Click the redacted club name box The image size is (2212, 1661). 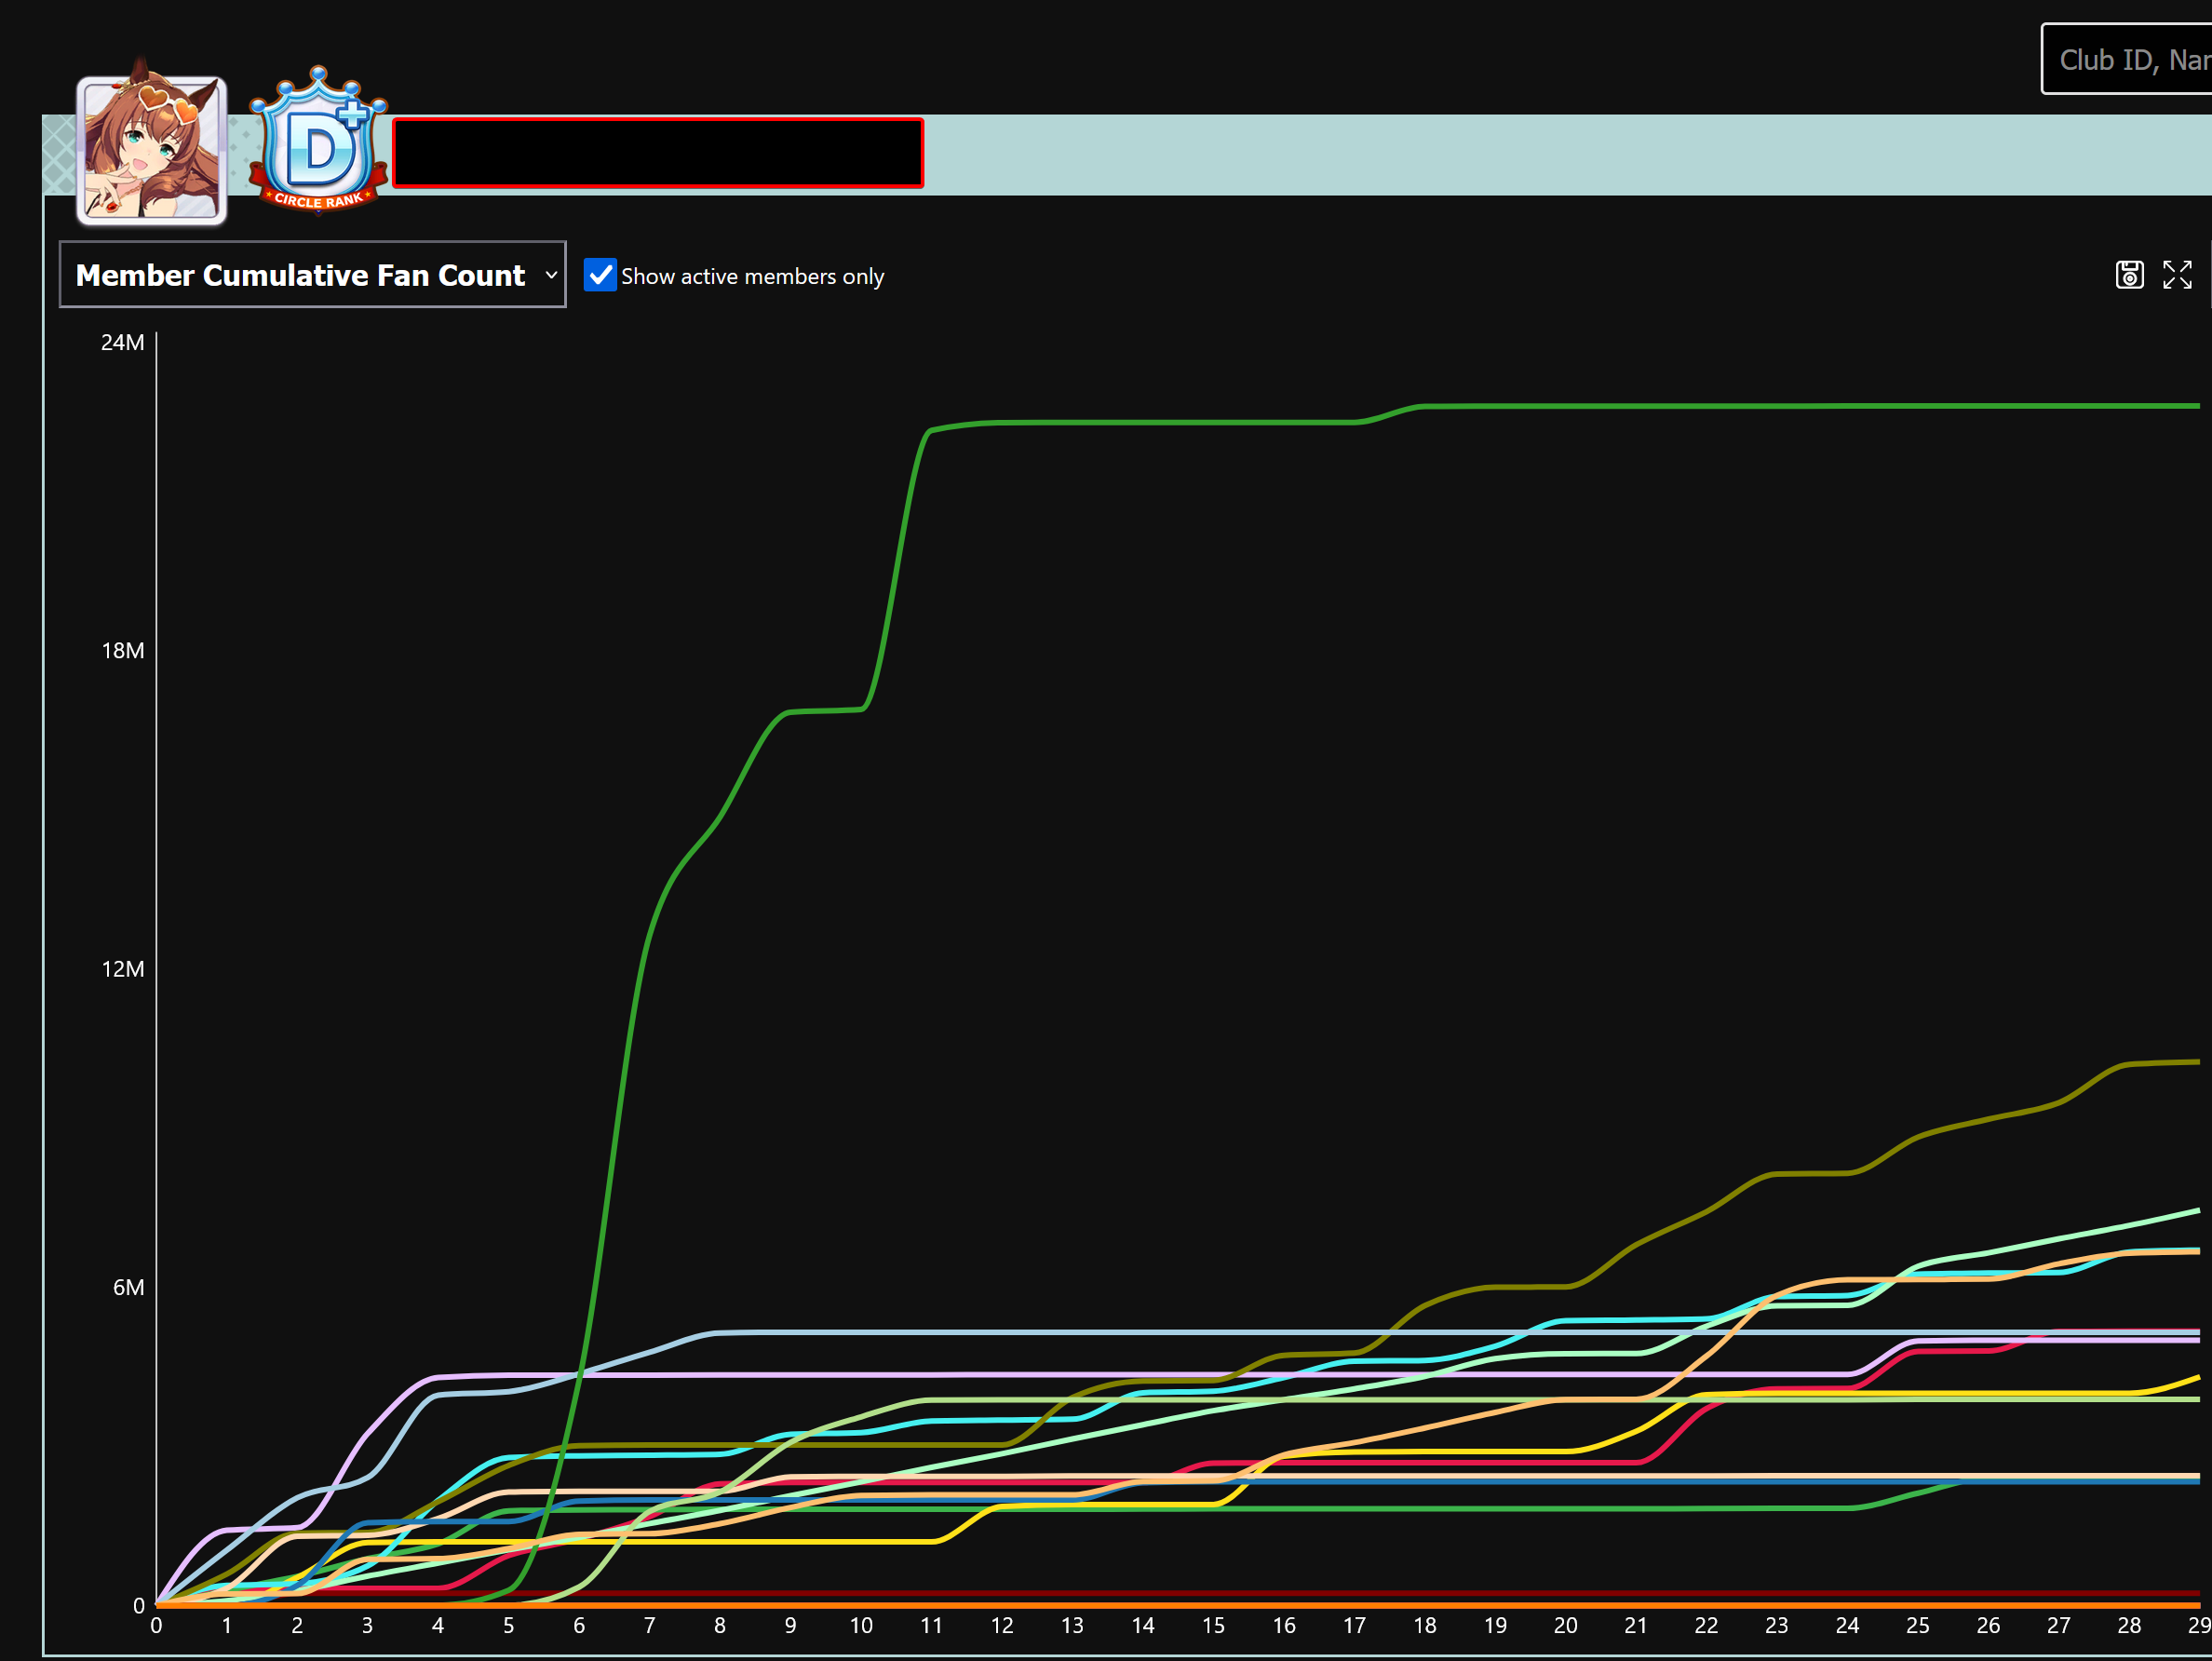point(658,153)
